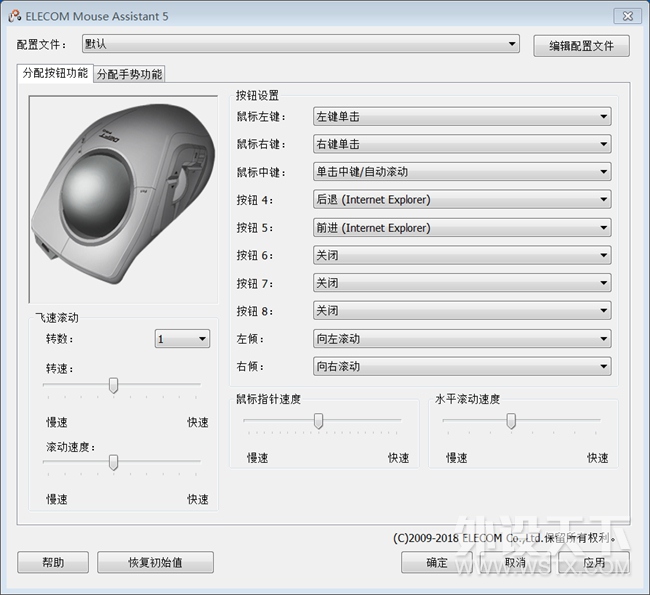
Task: Open the 右倾 tilt function dropdown
Action: (462, 367)
